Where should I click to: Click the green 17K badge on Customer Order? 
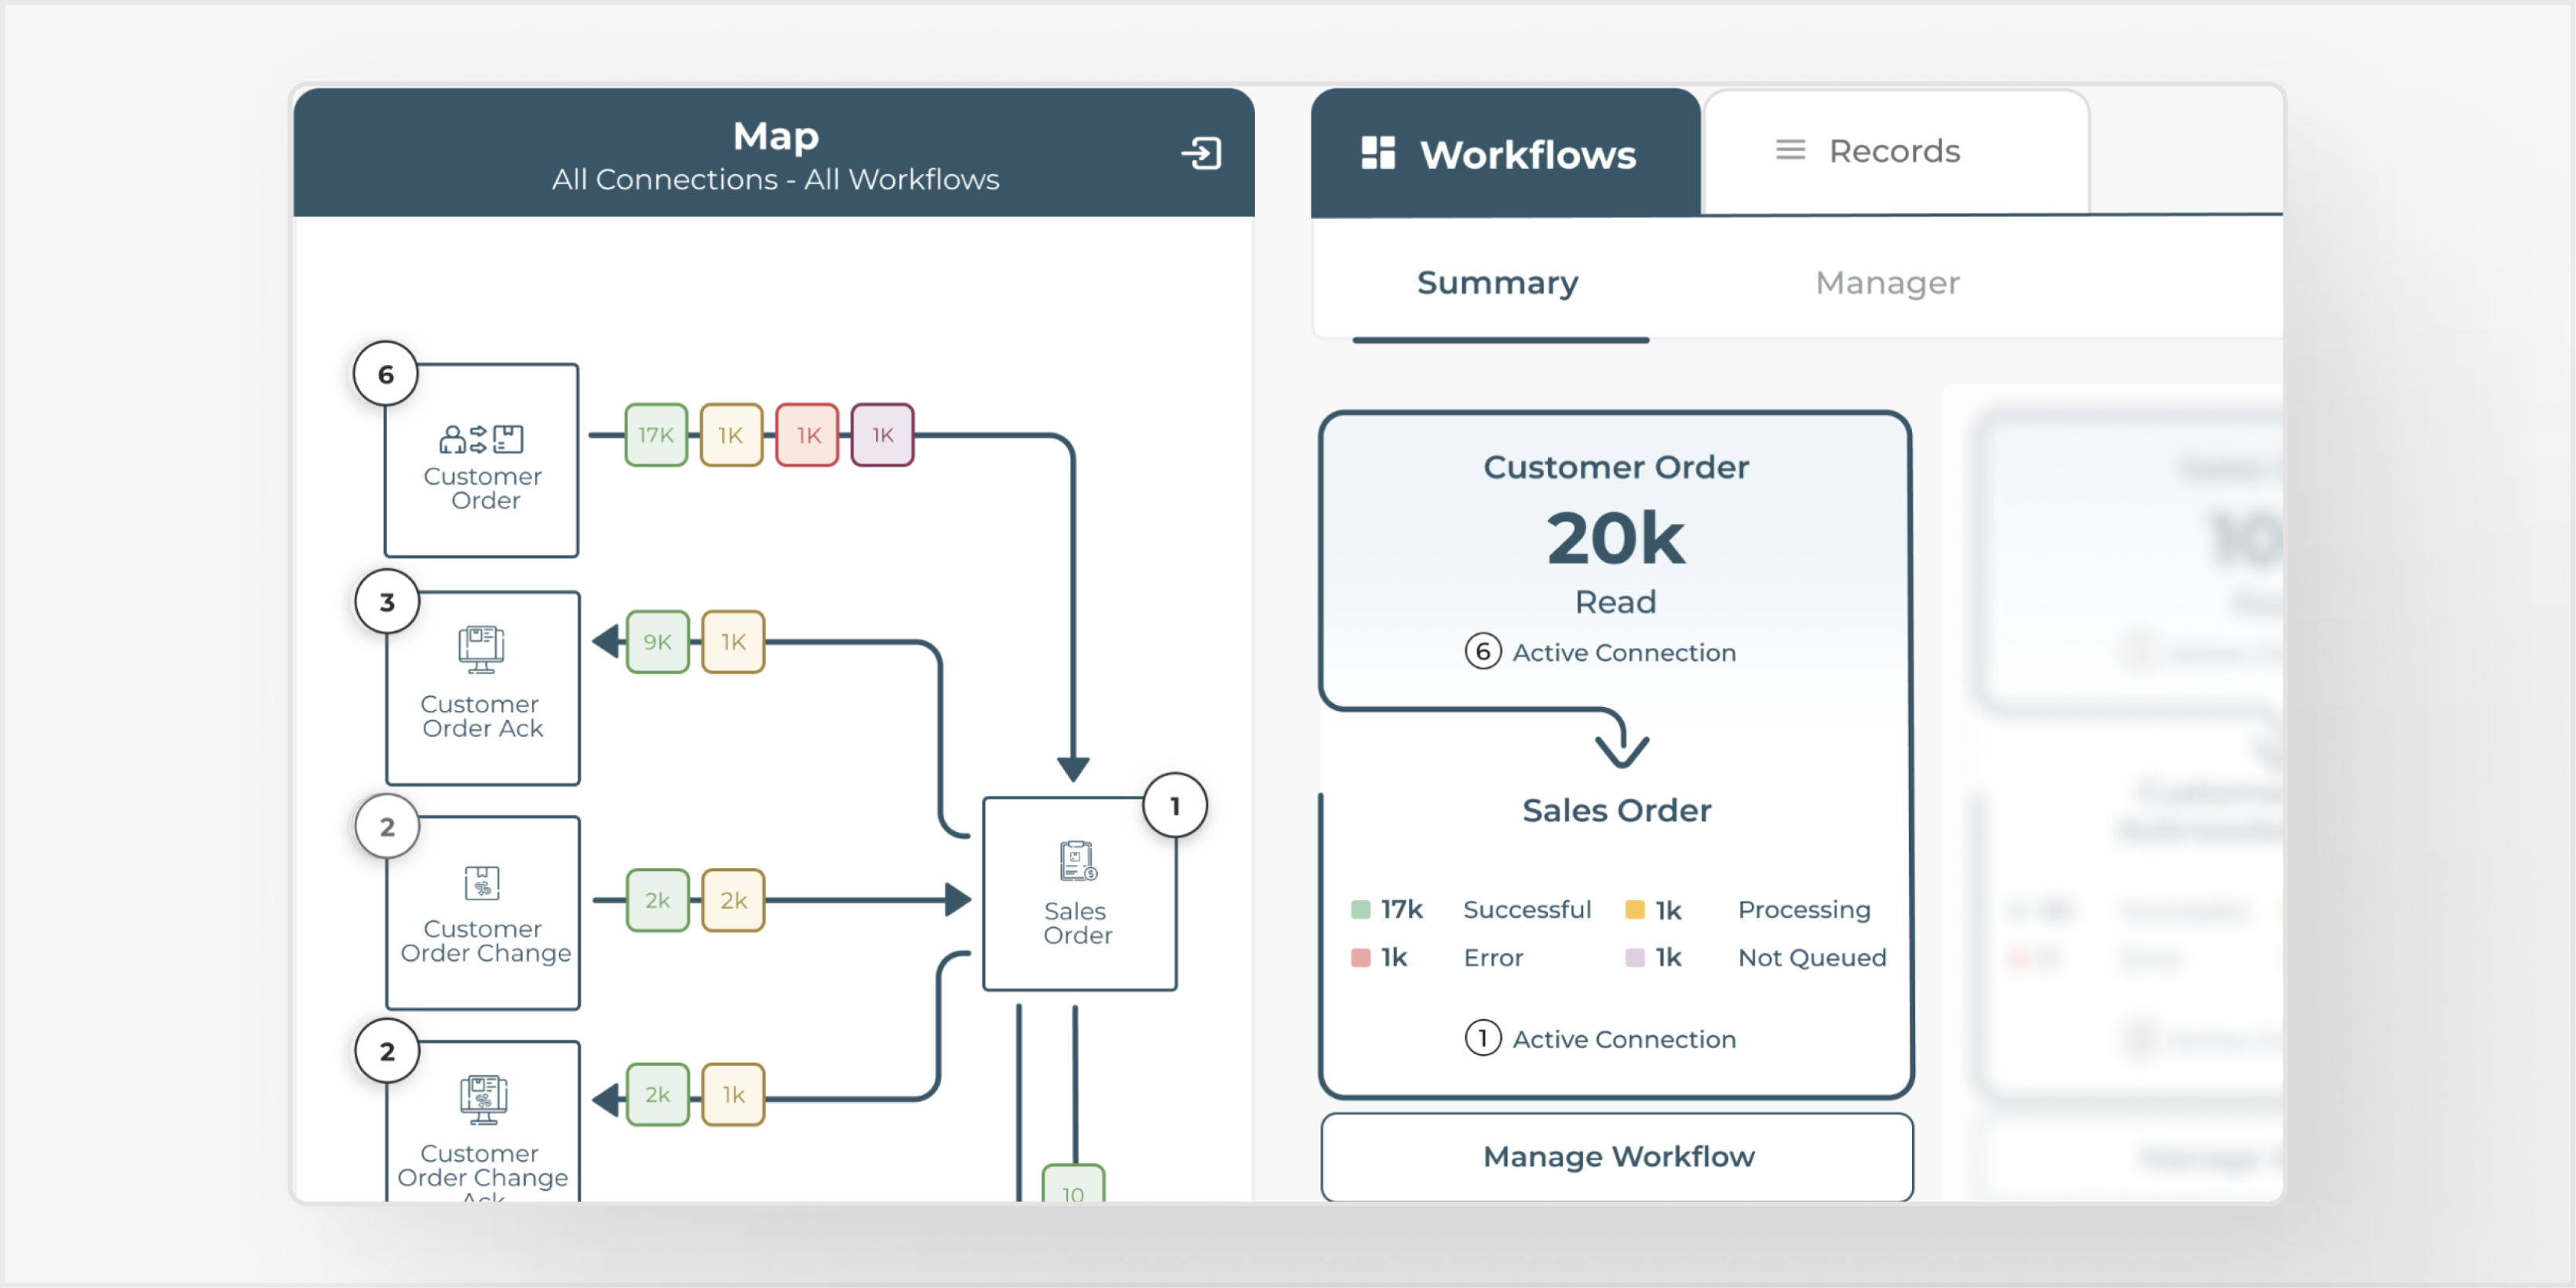tap(656, 435)
